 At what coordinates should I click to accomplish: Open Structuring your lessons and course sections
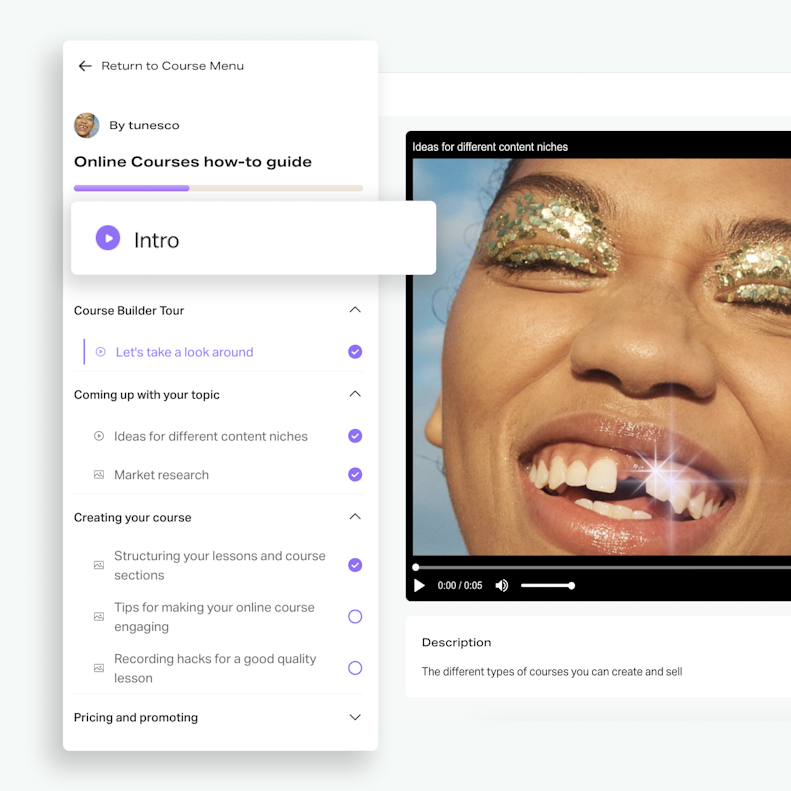[x=219, y=566]
